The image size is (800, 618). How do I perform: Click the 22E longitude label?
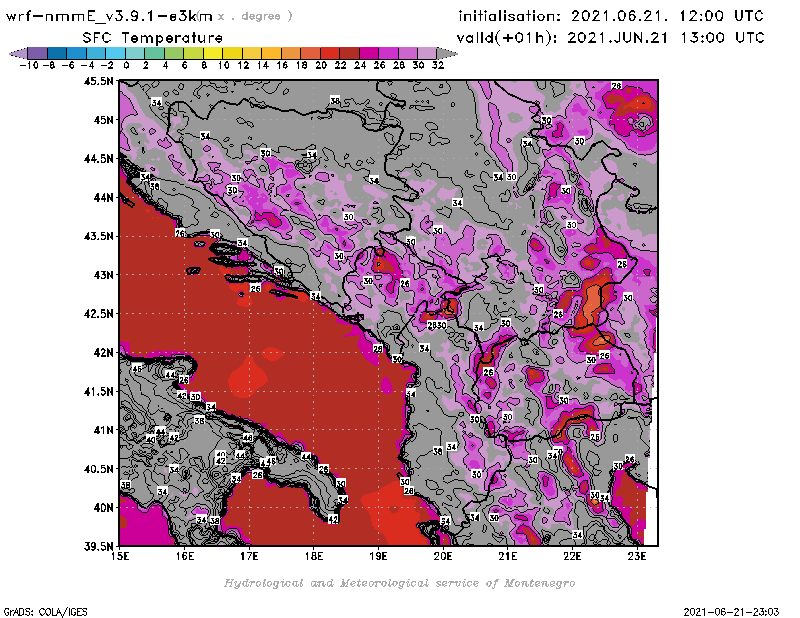[x=572, y=556]
